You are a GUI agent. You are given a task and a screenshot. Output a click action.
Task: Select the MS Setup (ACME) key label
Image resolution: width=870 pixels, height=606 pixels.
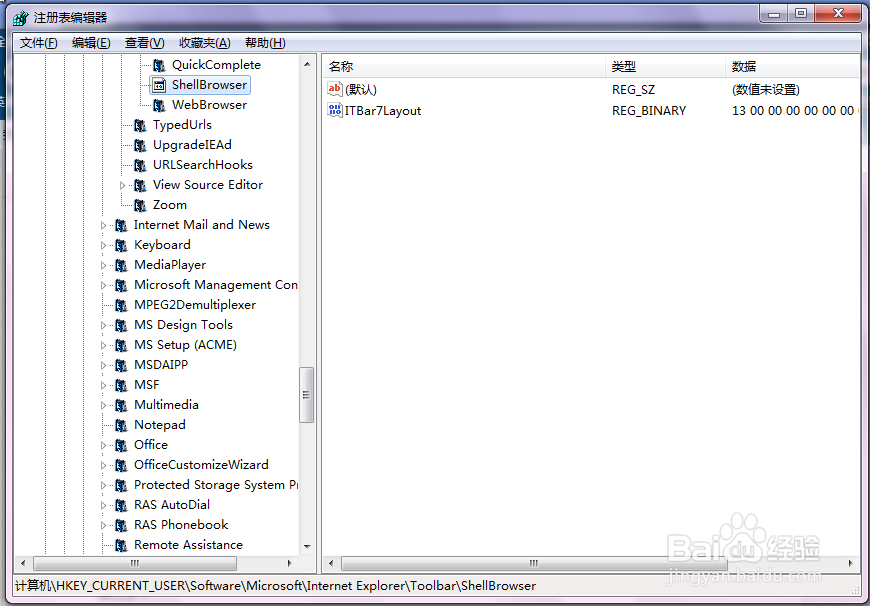click(185, 345)
